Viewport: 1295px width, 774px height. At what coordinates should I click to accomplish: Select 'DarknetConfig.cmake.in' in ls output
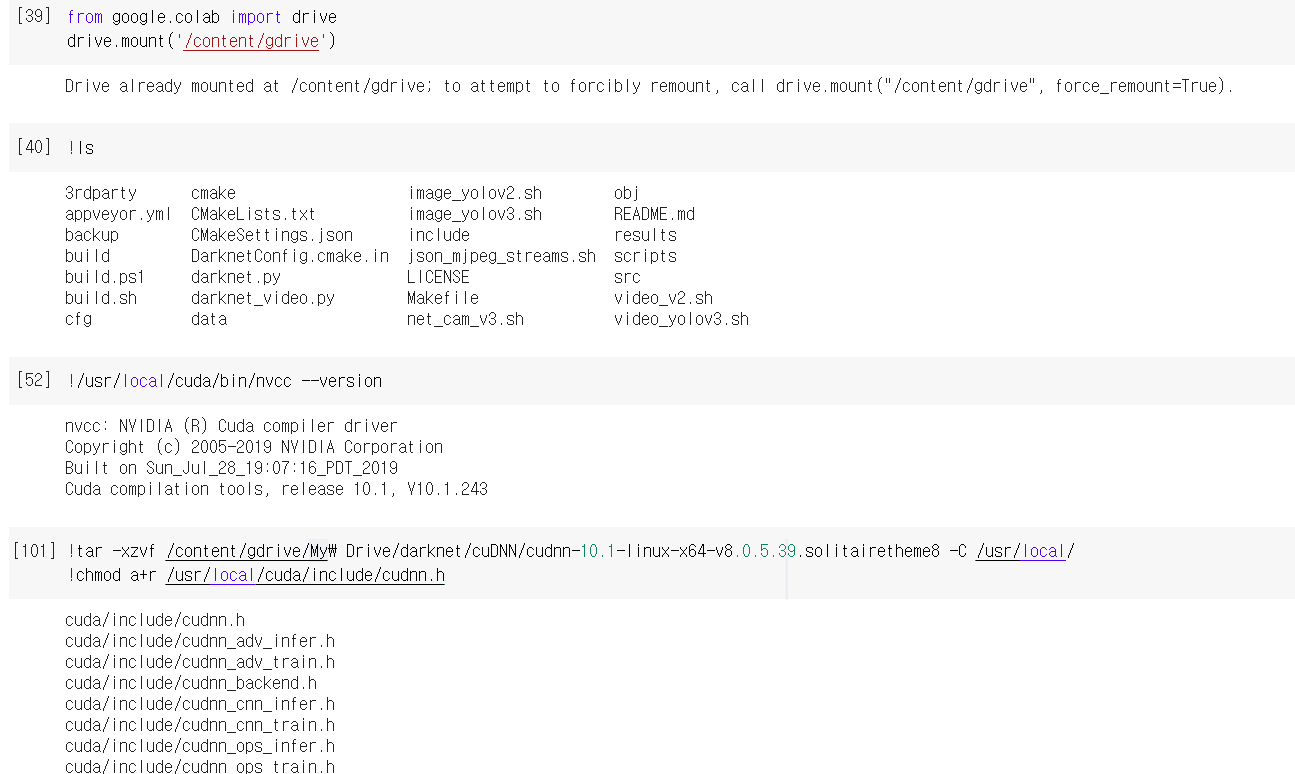pyautogui.click(x=290, y=256)
